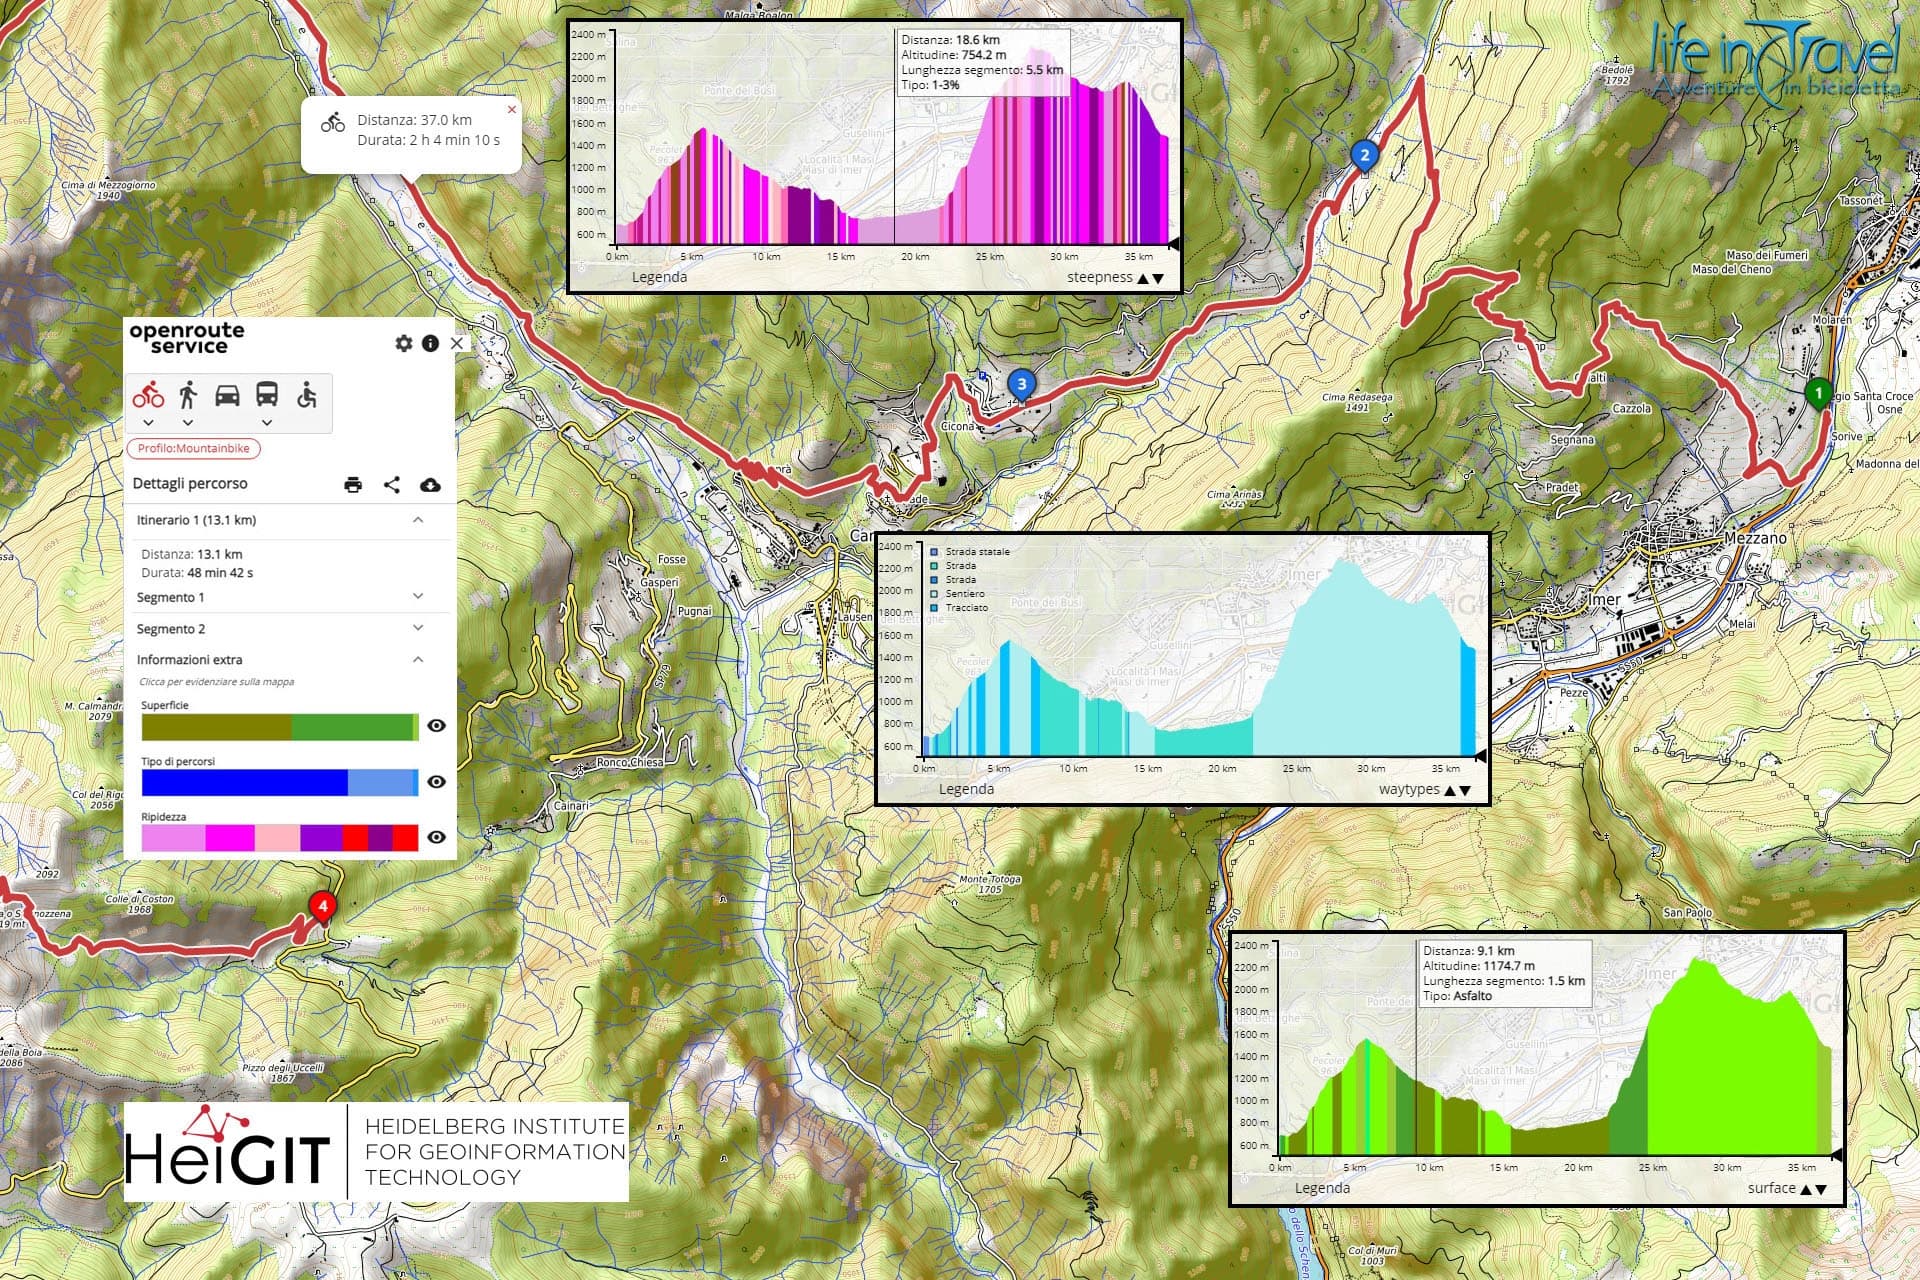Collapse Informazioni extra section

pyautogui.click(x=418, y=660)
